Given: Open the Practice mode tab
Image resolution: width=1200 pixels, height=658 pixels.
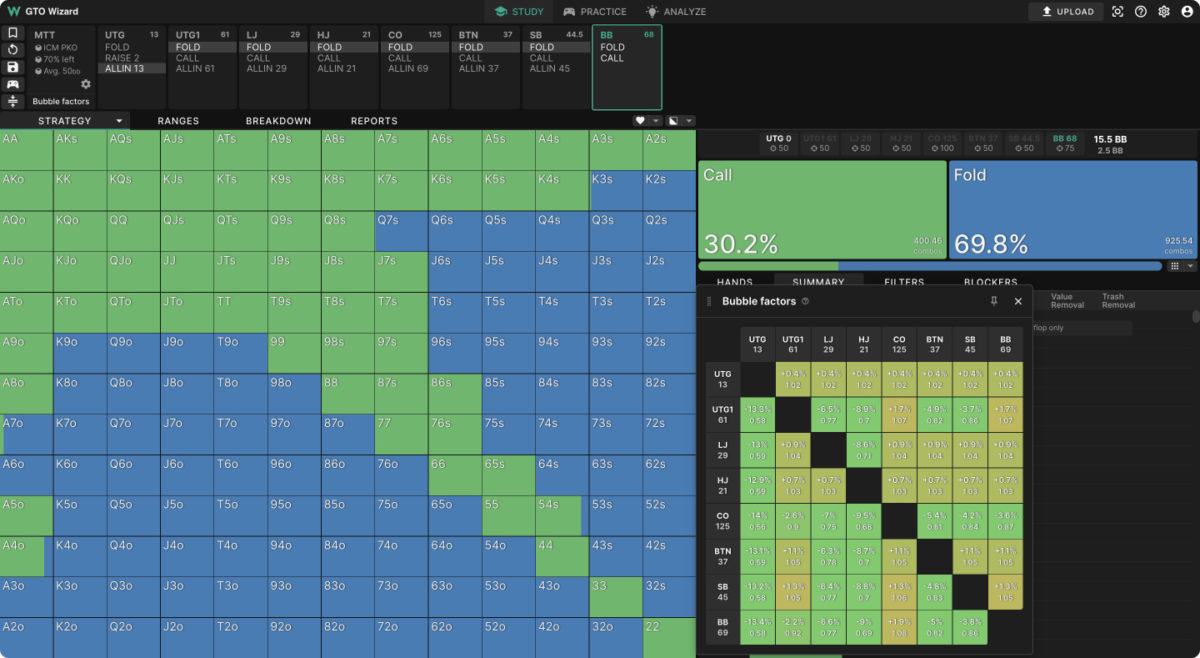Looking at the screenshot, I should click(595, 12).
